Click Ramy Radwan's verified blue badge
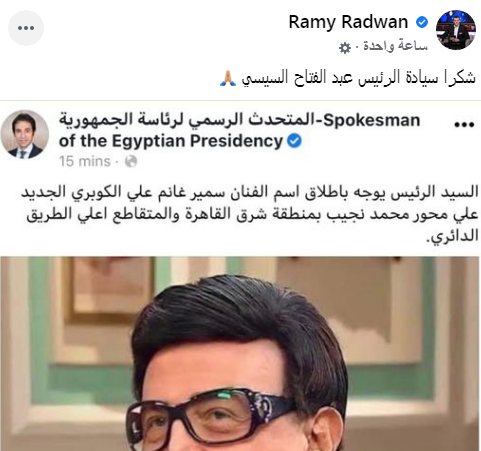Screen dimensions: 481x451 (x=422, y=22)
